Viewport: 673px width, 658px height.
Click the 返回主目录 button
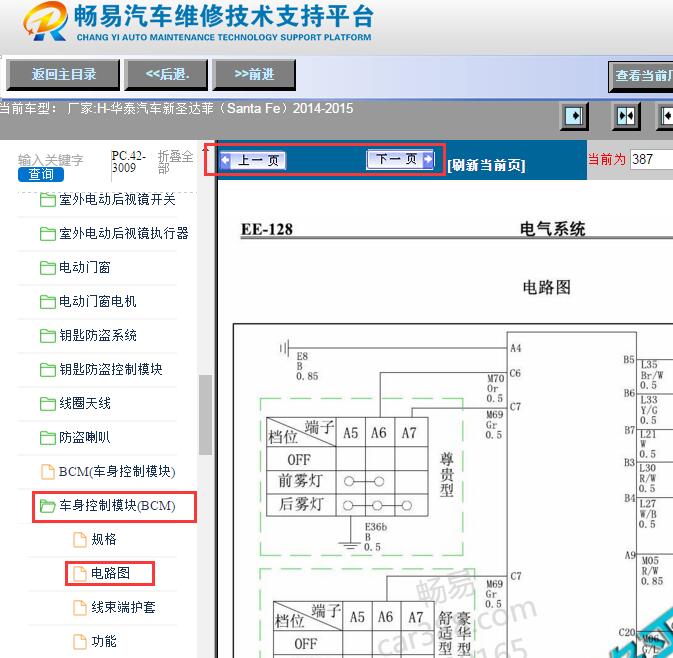coord(63,75)
